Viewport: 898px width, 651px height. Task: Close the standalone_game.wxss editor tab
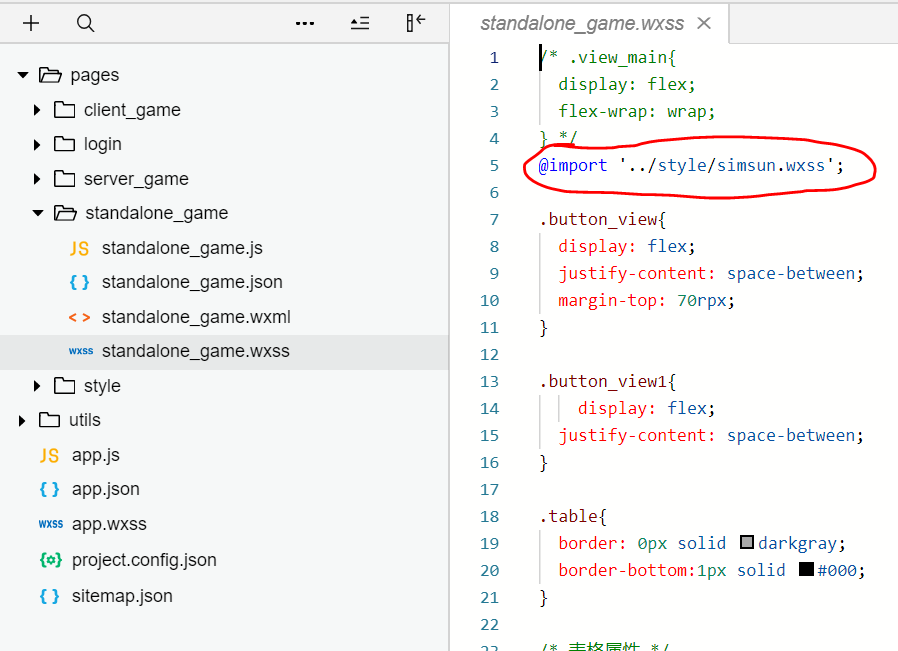pos(704,23)
